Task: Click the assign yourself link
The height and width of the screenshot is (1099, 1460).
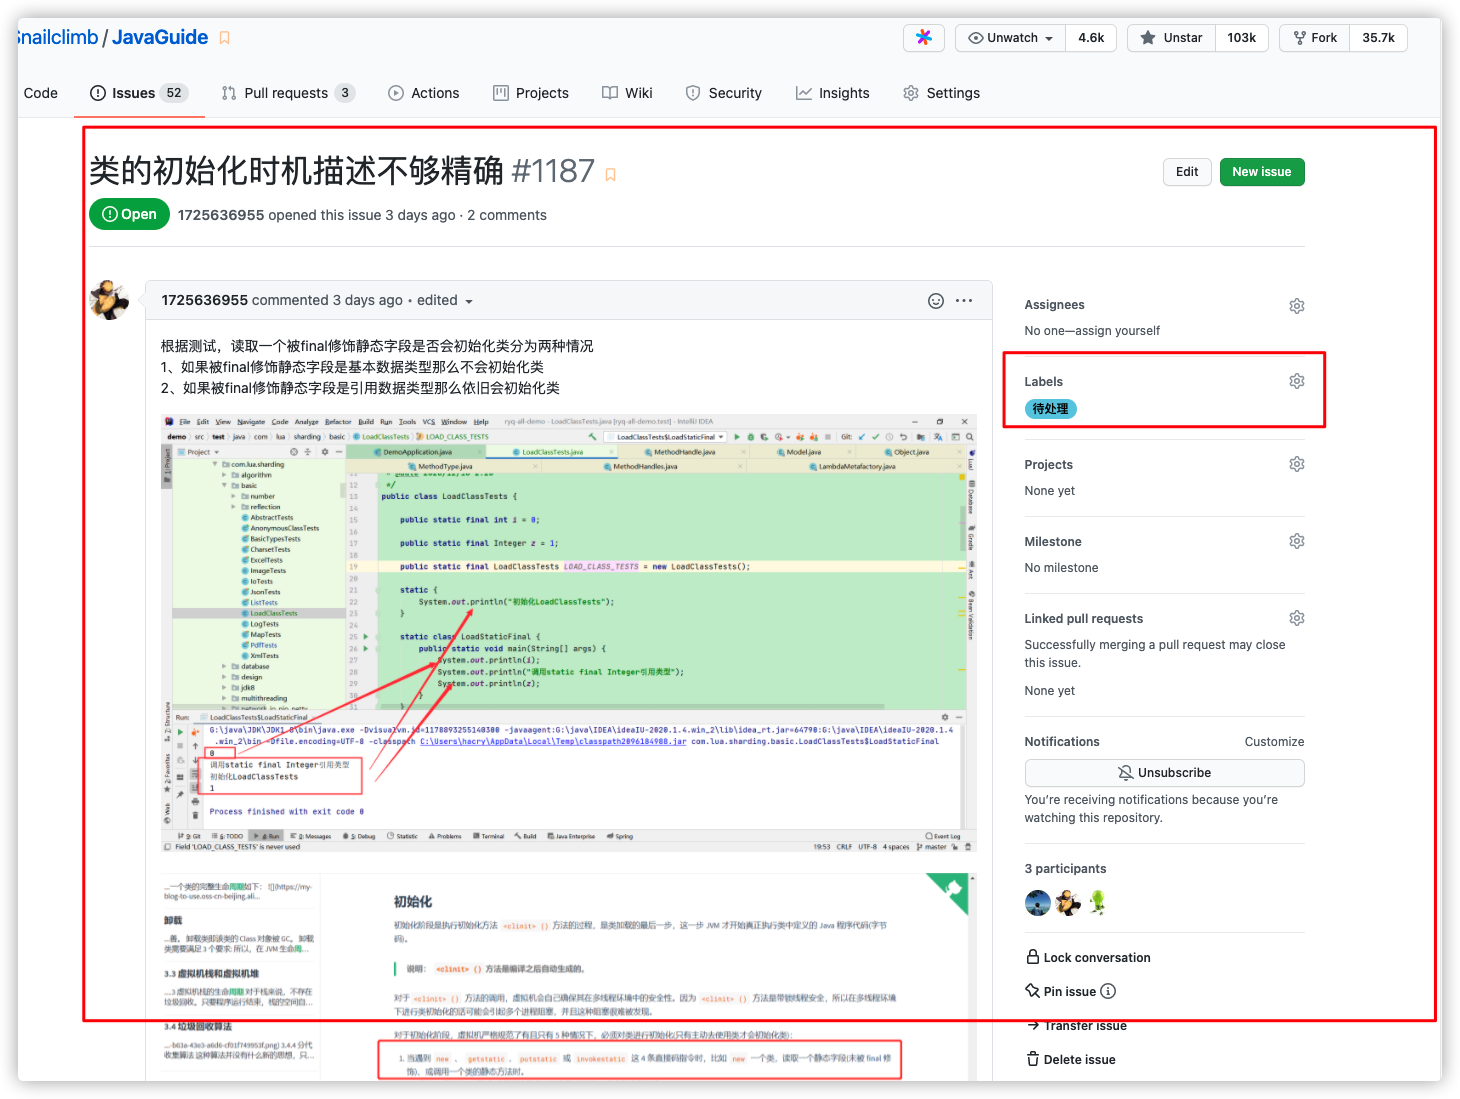Action: click(1118, 331)
